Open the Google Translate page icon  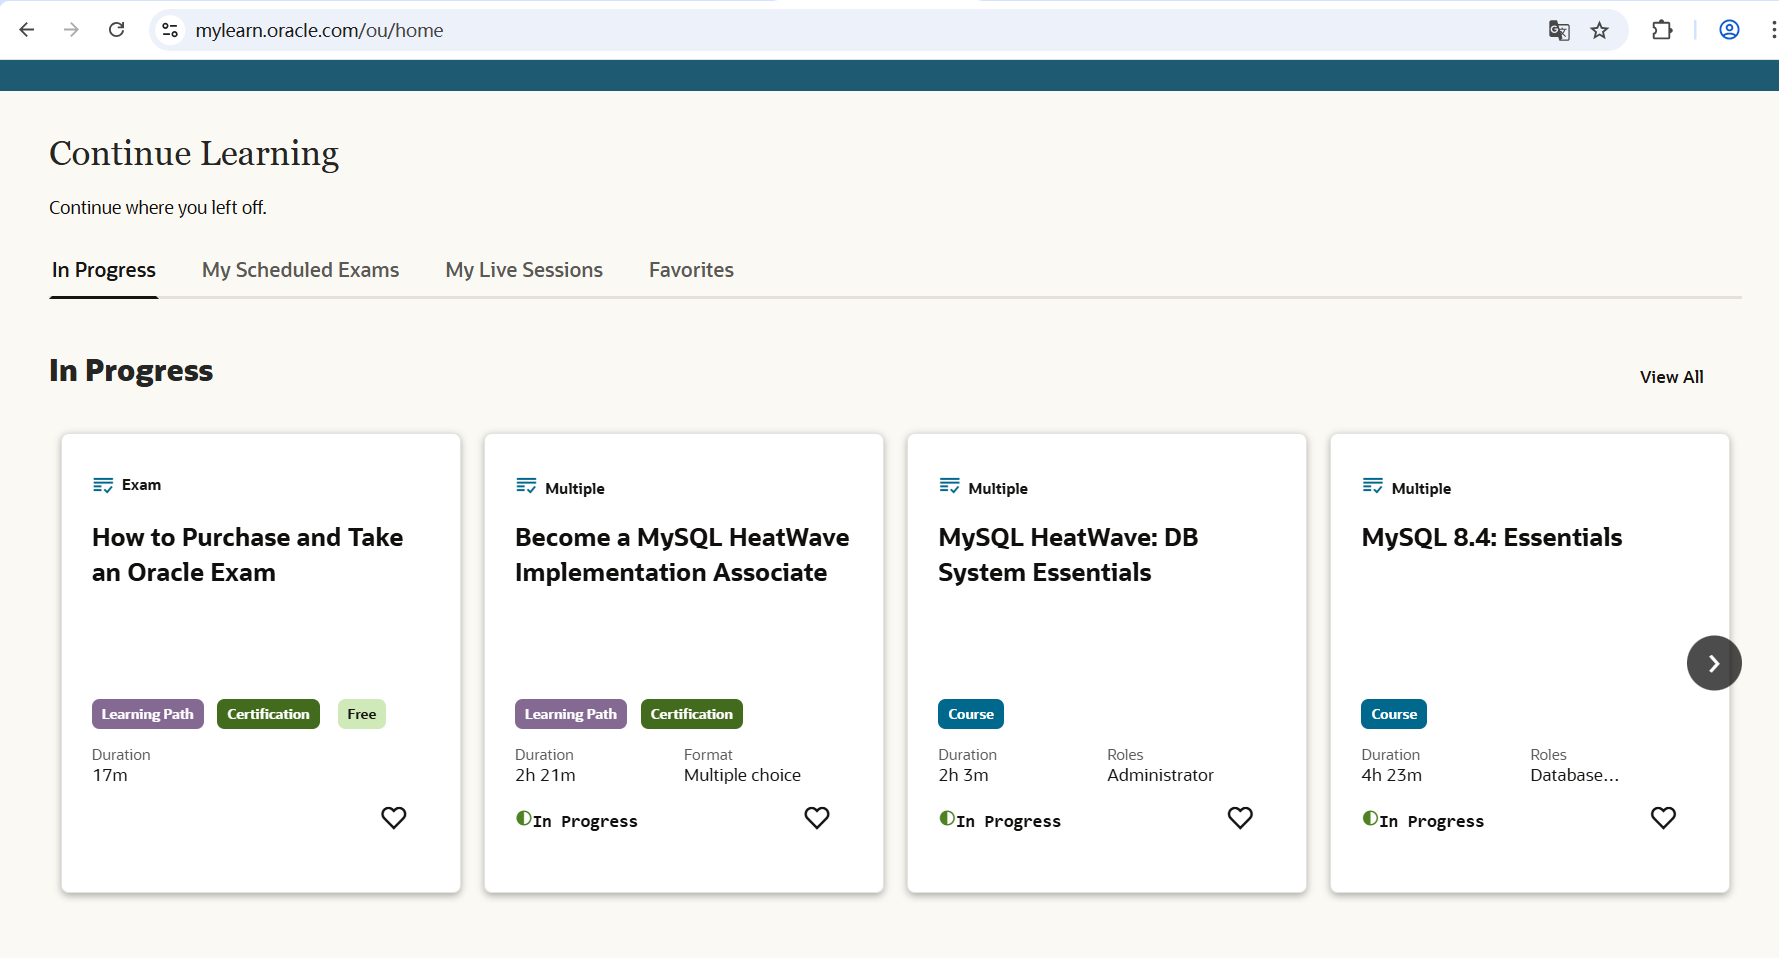point(1558,30)
